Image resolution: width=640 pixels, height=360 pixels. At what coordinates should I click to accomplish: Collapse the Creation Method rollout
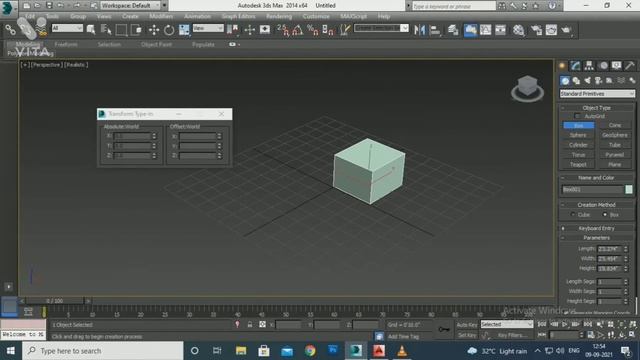click(x=597, y=204)
